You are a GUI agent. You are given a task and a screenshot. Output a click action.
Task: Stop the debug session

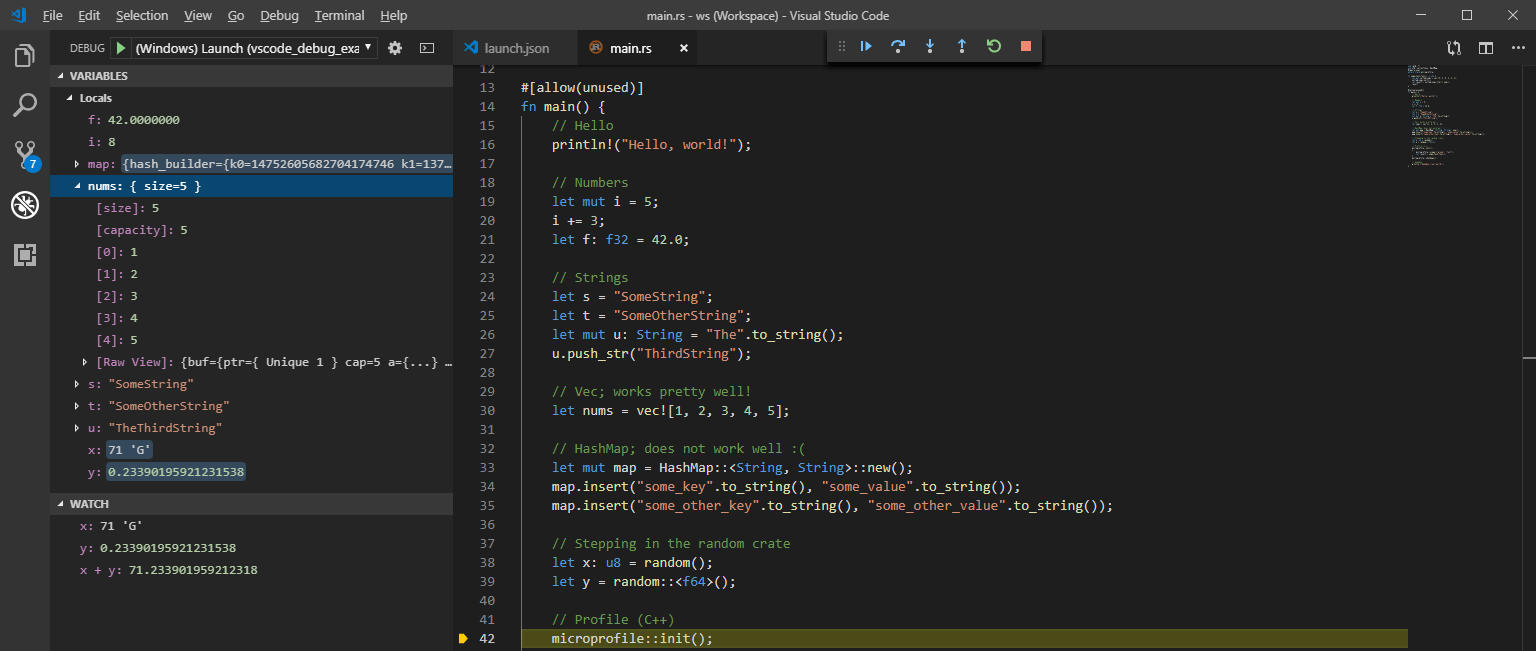pyautogui.click(x=1025, y=46)
